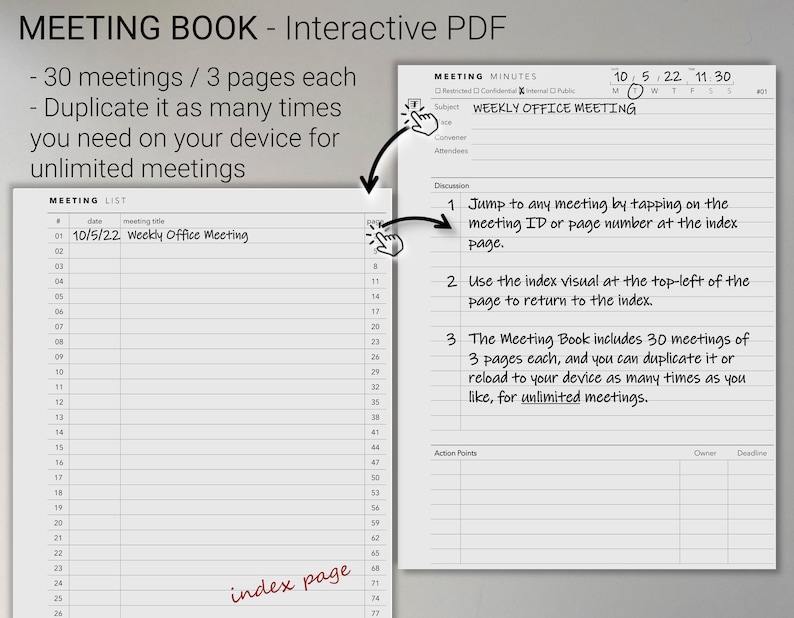This screenshot has height=618, width=794.
Task: Jump to page number 8
Action: 375,266
